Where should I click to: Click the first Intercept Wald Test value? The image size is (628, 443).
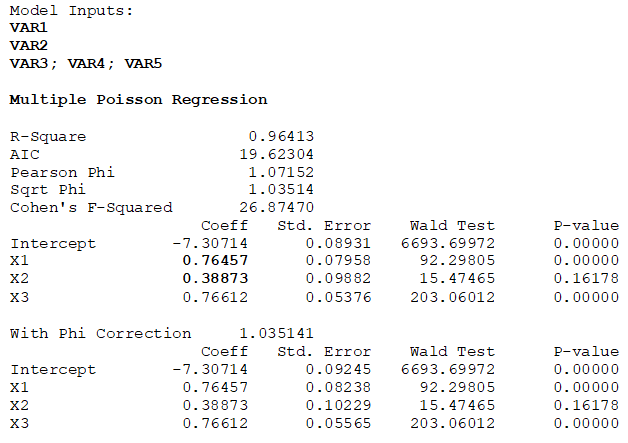(448, 243)
